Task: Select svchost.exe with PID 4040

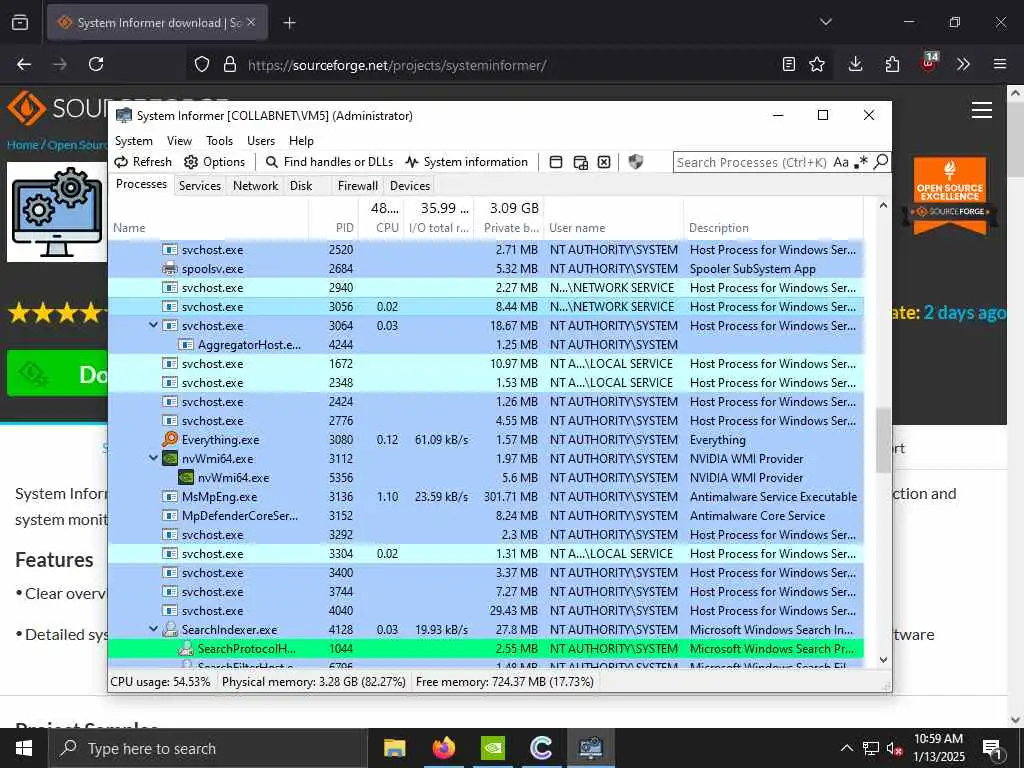Action: [x=485, y=611]
